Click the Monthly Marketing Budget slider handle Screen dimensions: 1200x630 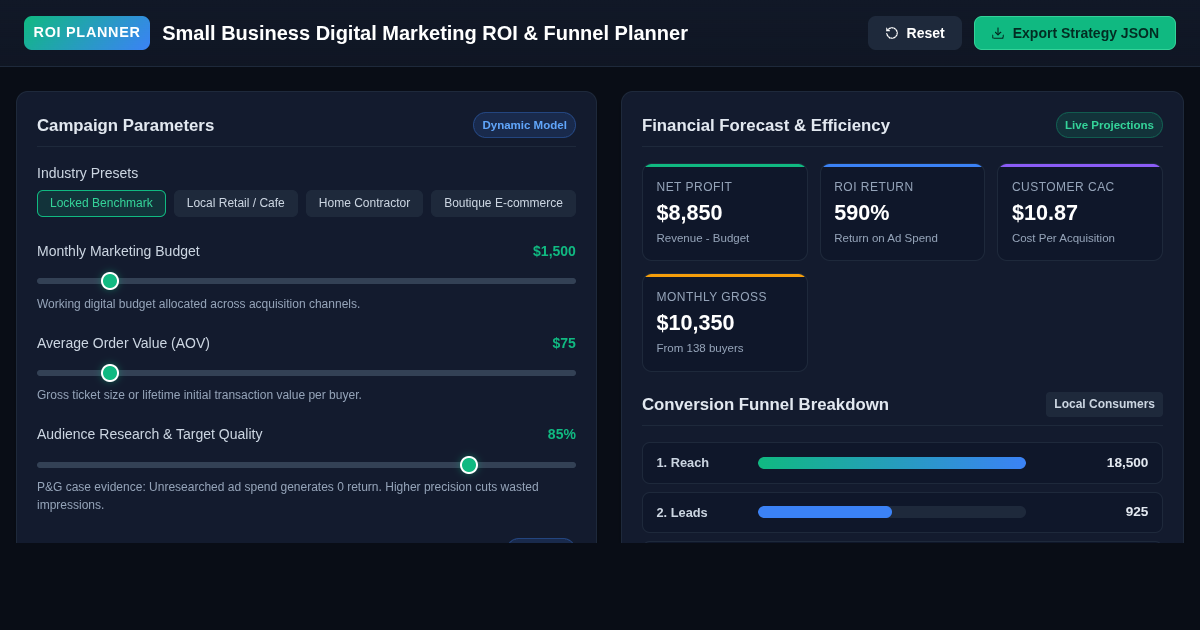(110, 281)
